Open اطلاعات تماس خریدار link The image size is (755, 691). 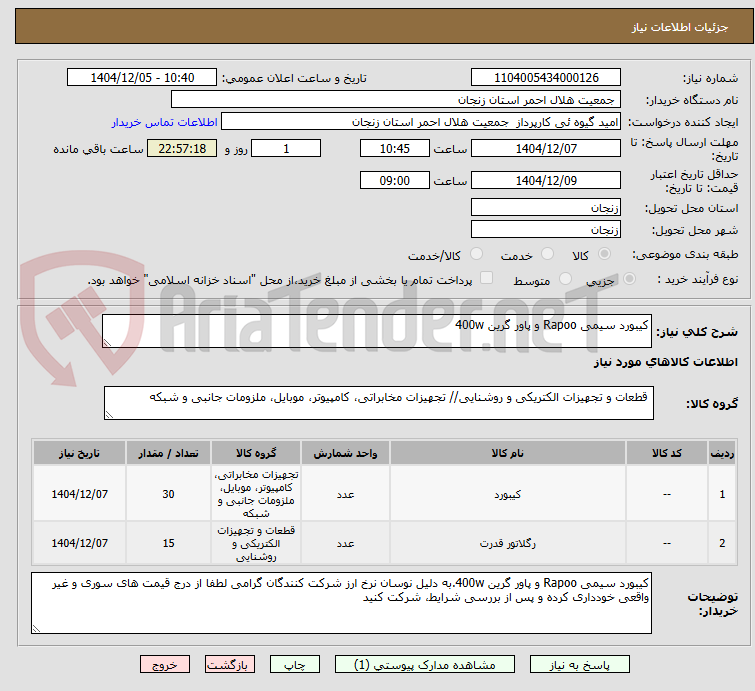coord(165,122)
